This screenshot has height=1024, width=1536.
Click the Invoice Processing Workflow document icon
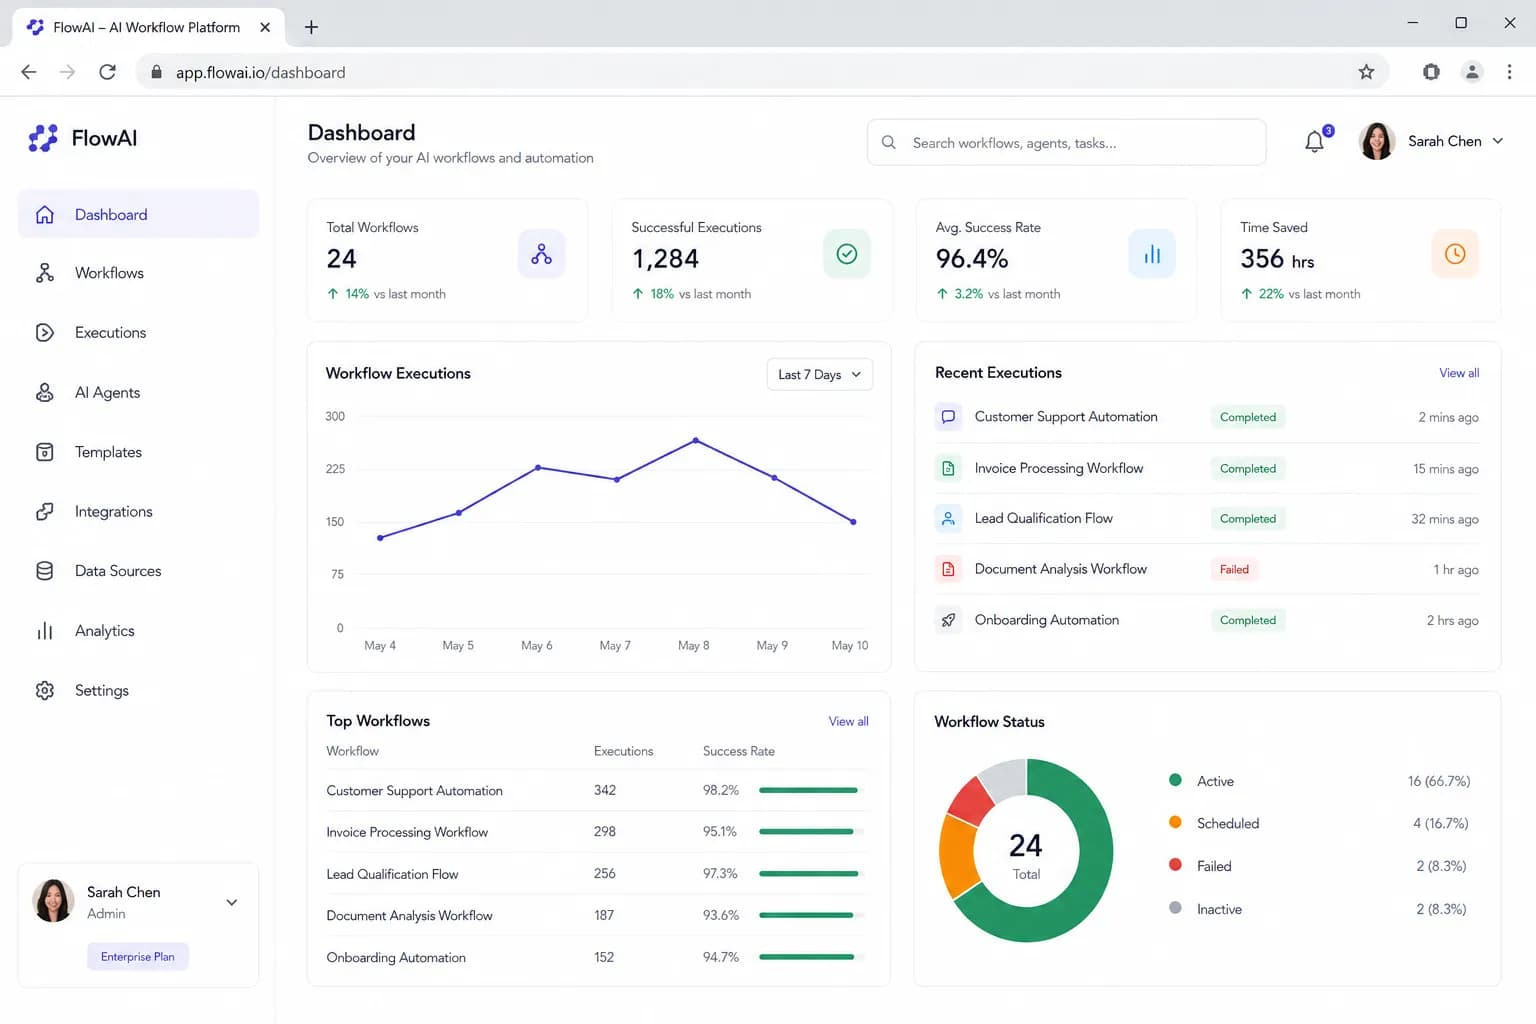pos(948,468)
